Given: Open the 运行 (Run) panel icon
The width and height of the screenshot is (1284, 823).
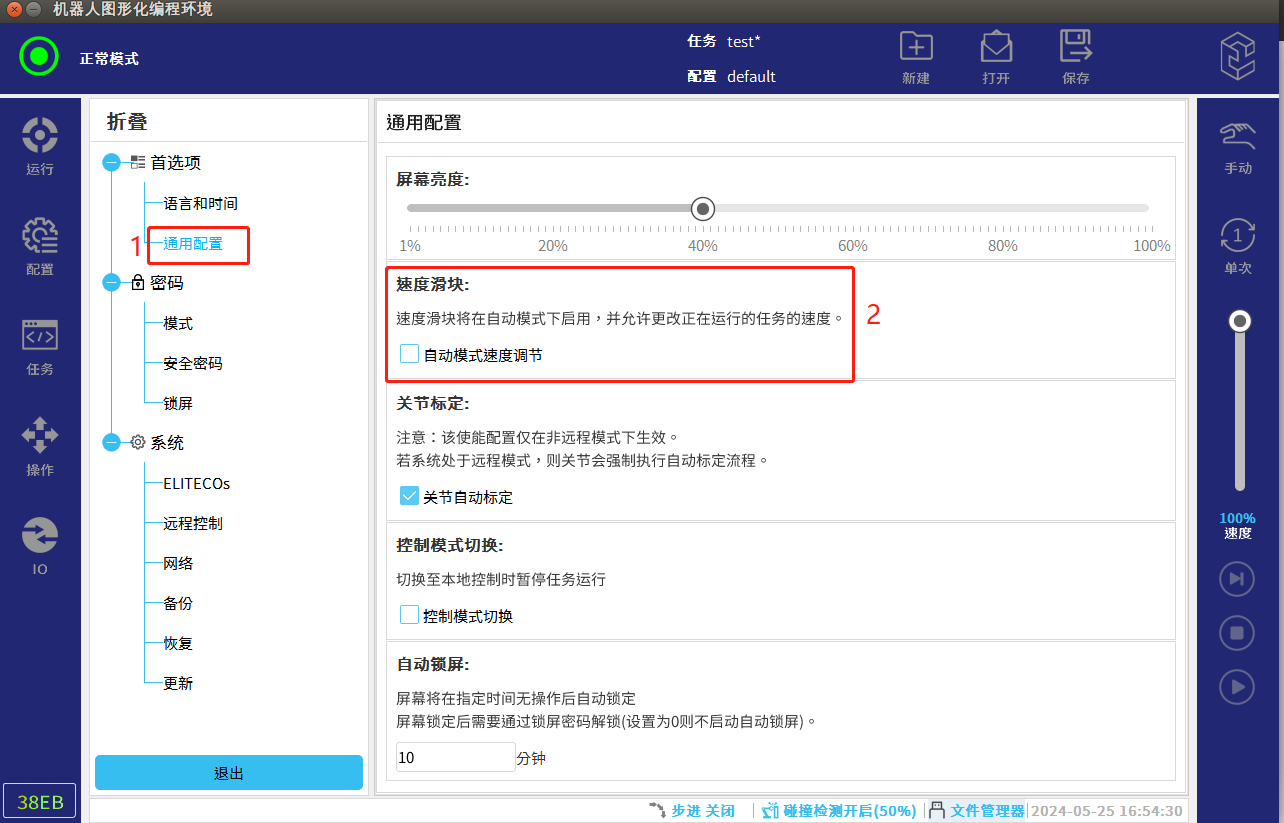Looking at the screenshot, I should point(40,145).
